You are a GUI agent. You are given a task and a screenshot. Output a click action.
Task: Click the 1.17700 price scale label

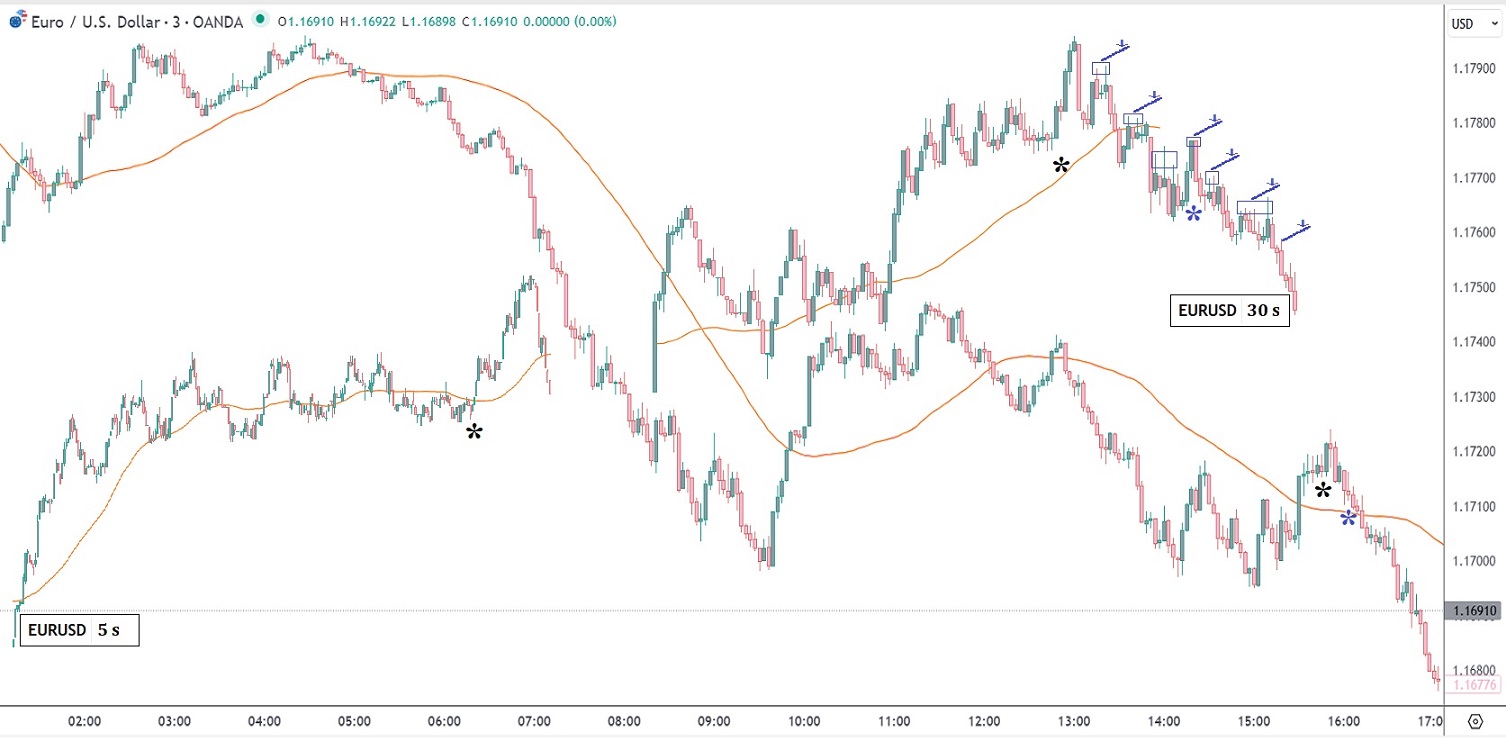coord(1474,178)
